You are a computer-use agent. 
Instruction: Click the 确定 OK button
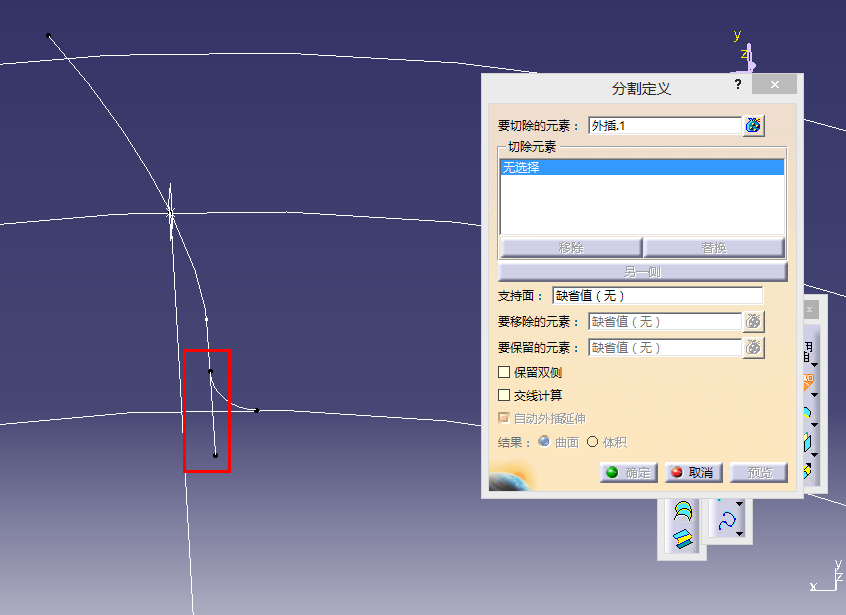629,473
